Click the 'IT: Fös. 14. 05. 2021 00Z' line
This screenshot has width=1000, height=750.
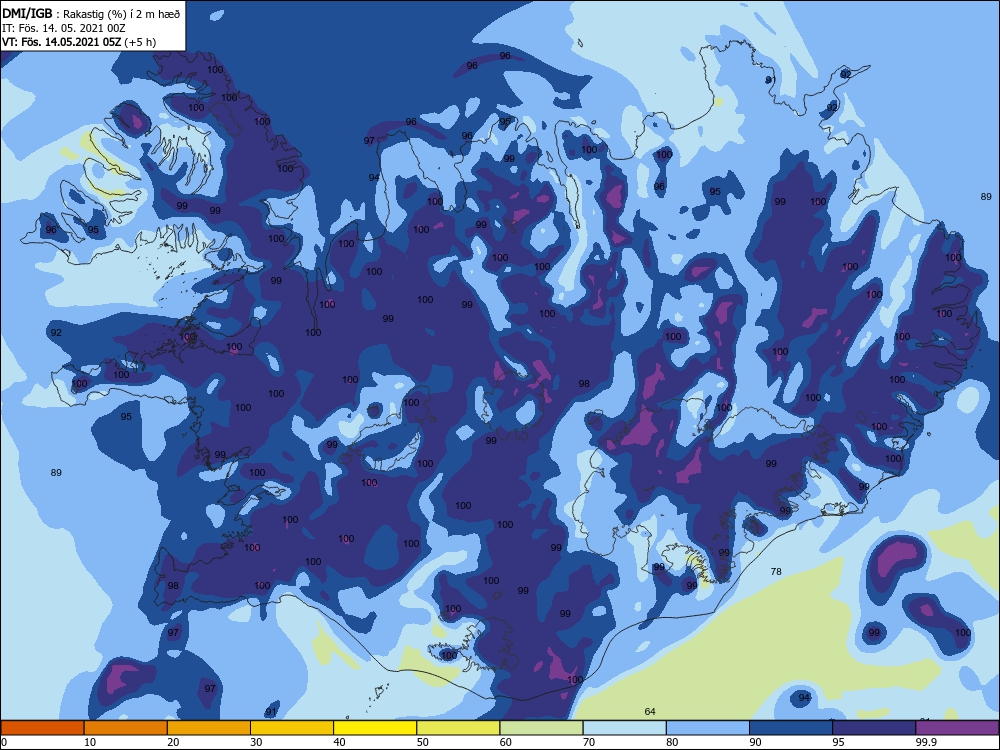[64, 28]
